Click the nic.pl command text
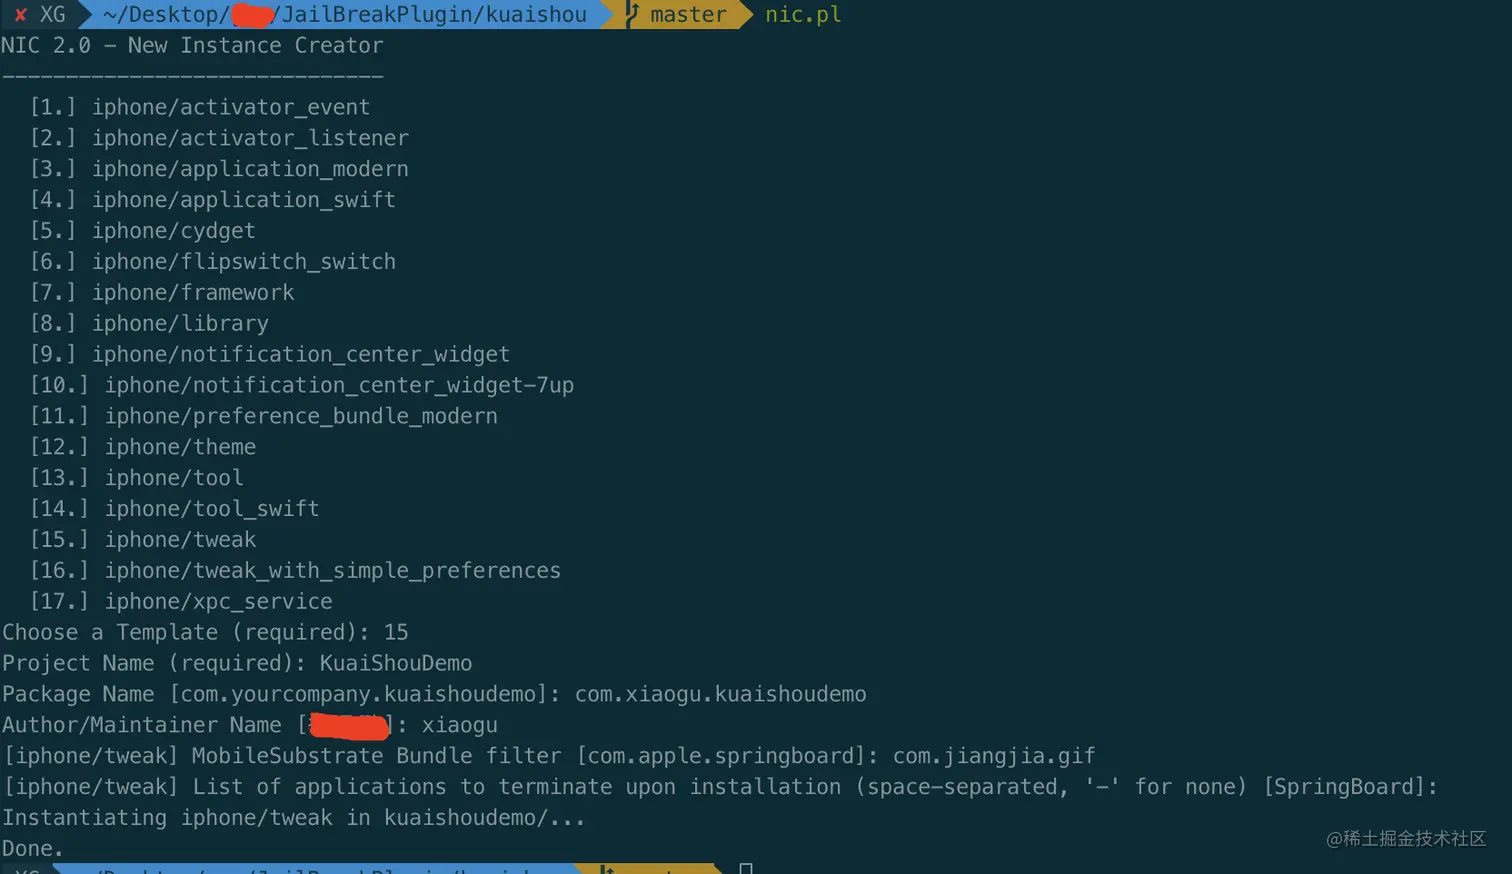 (803, 15)
